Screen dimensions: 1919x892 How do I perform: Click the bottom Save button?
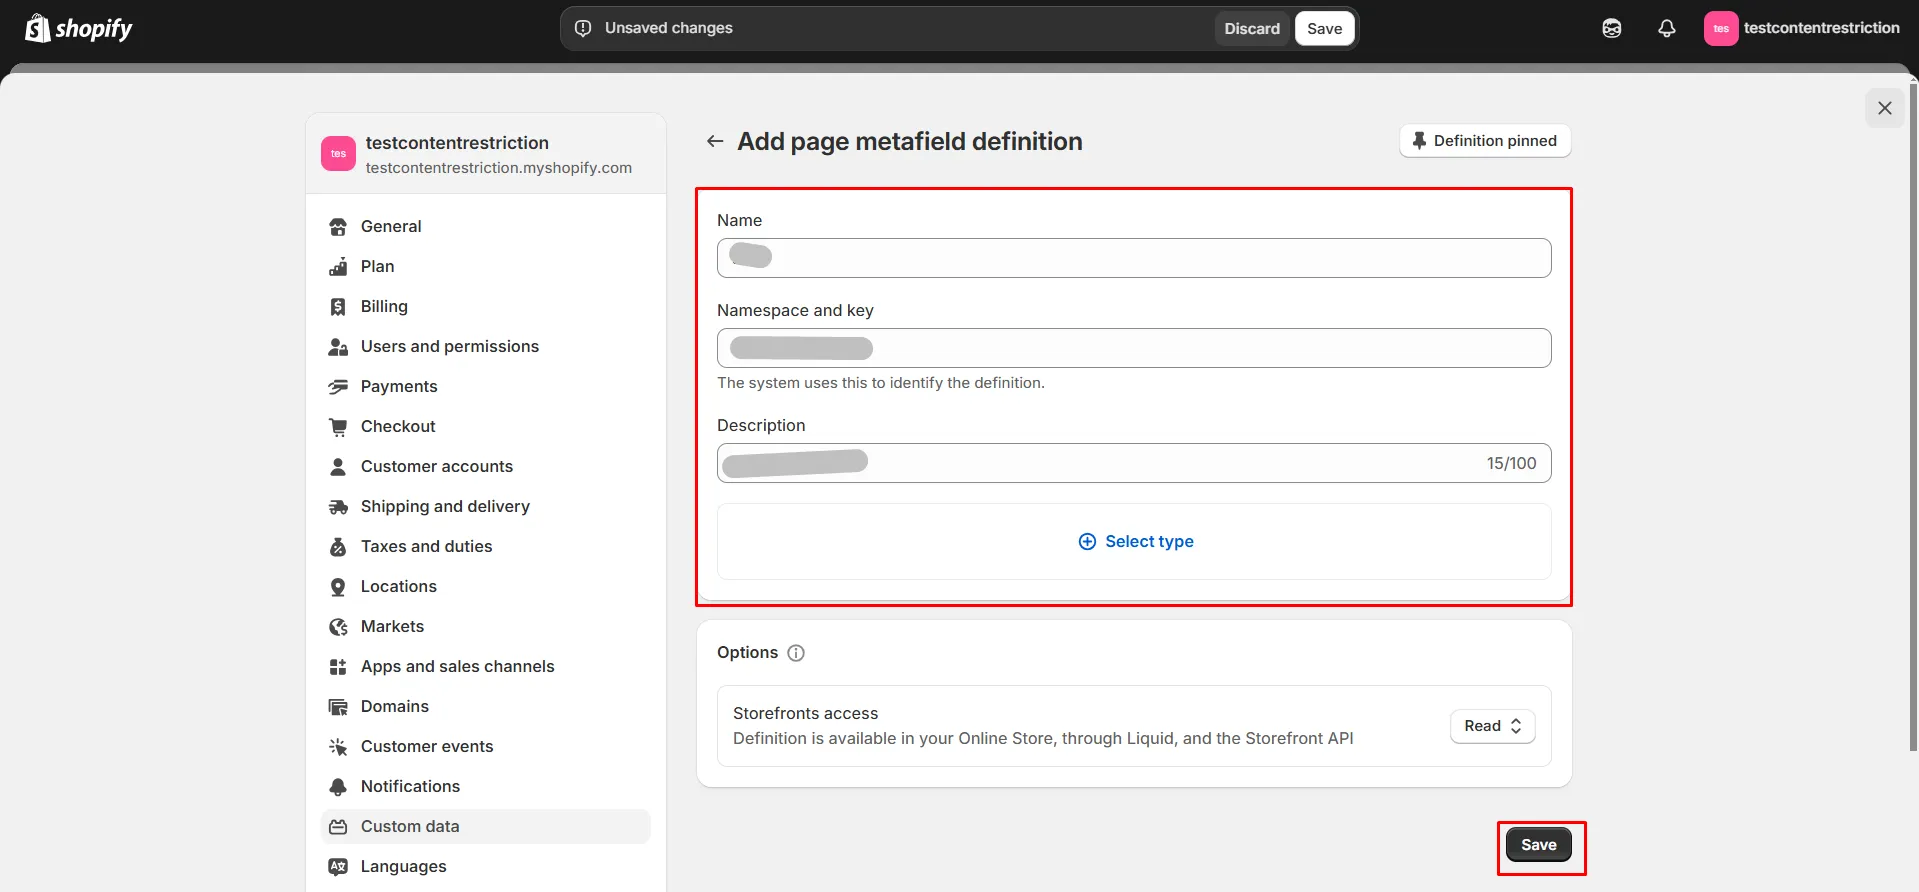click(1538, 845)
